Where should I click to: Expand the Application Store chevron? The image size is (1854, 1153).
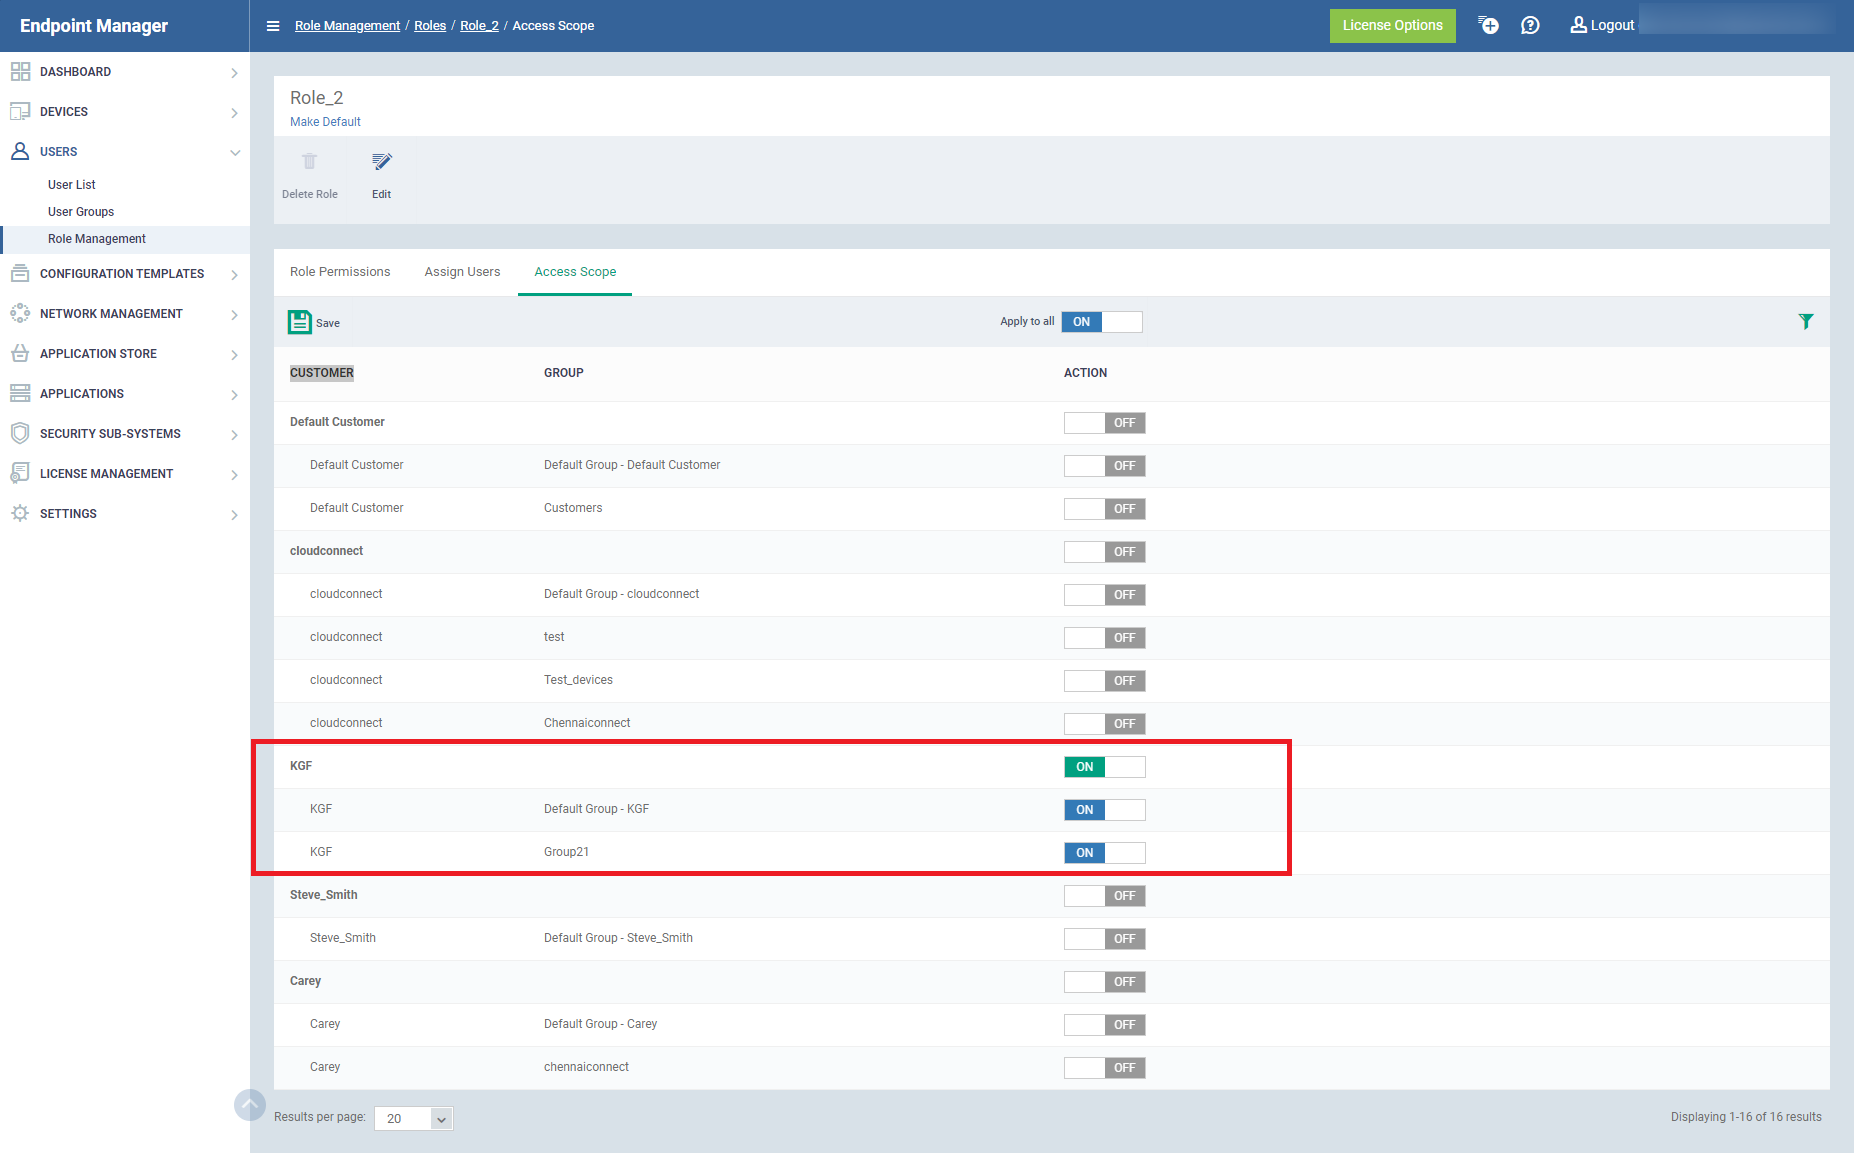pos(234,355)
